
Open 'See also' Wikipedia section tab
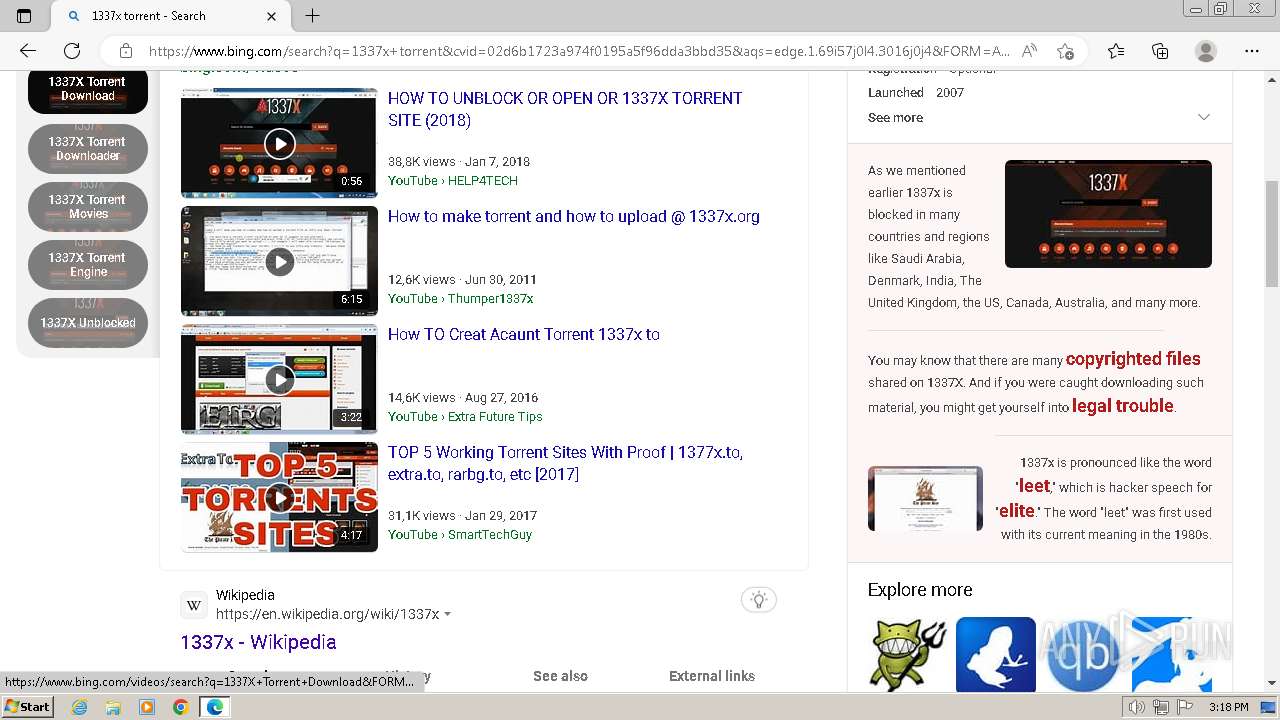[560, 676]
